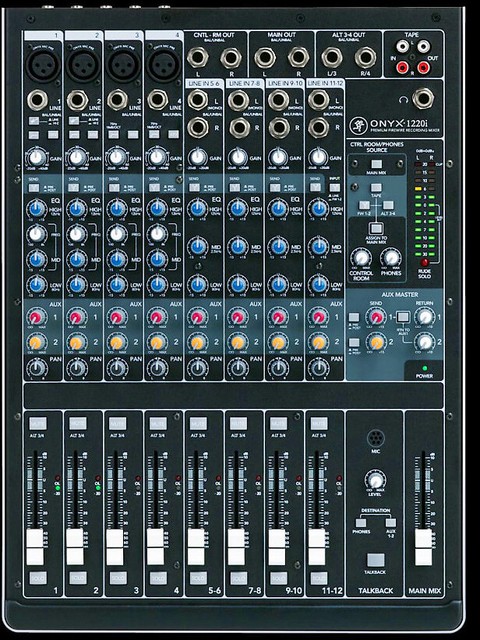The width and height of the screenshot is (480, 640).
Task: Click the Aux Master Send 1 knob
Action: pos(376,317)
